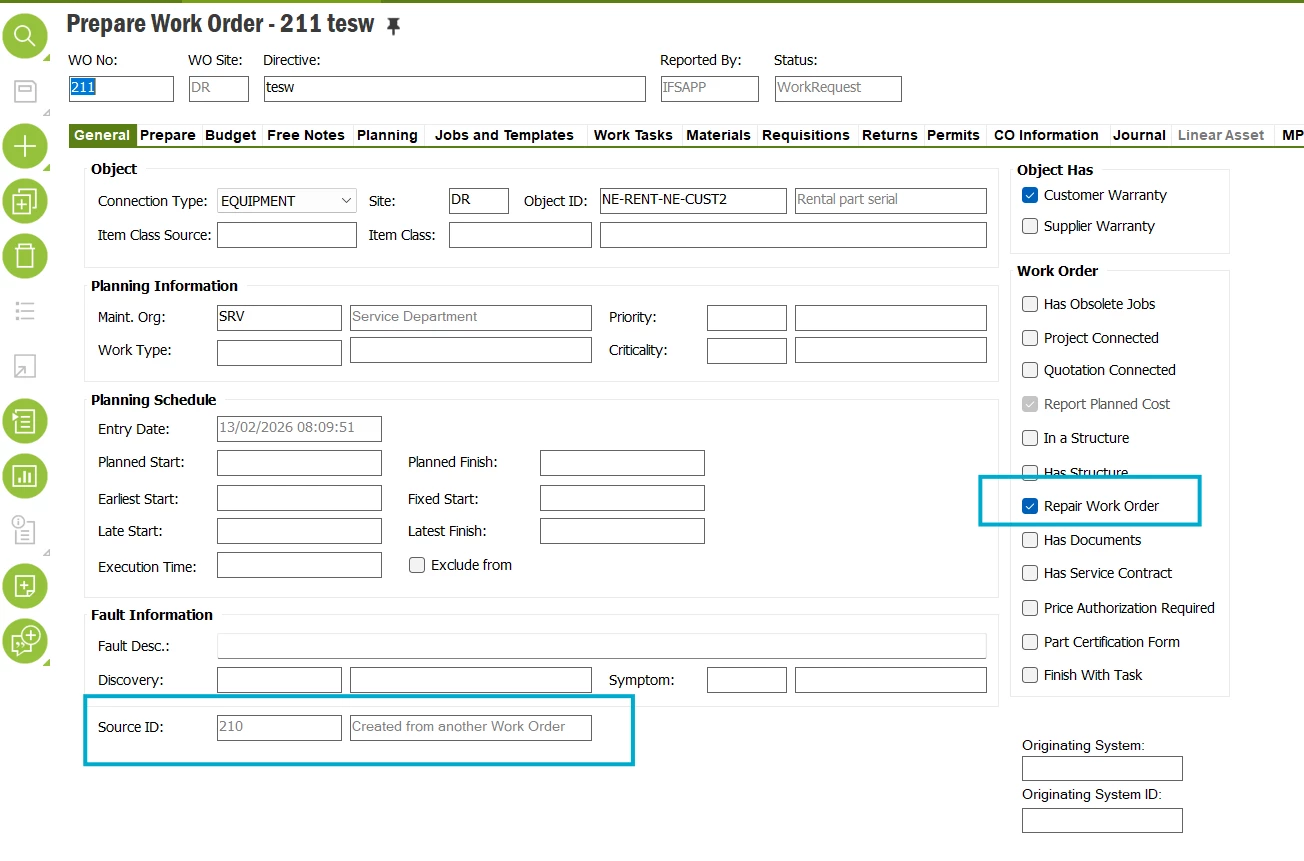Click the green Search magnifier icon
The width and height of the screenshot is (1304, 861).
tap(25, 37)
